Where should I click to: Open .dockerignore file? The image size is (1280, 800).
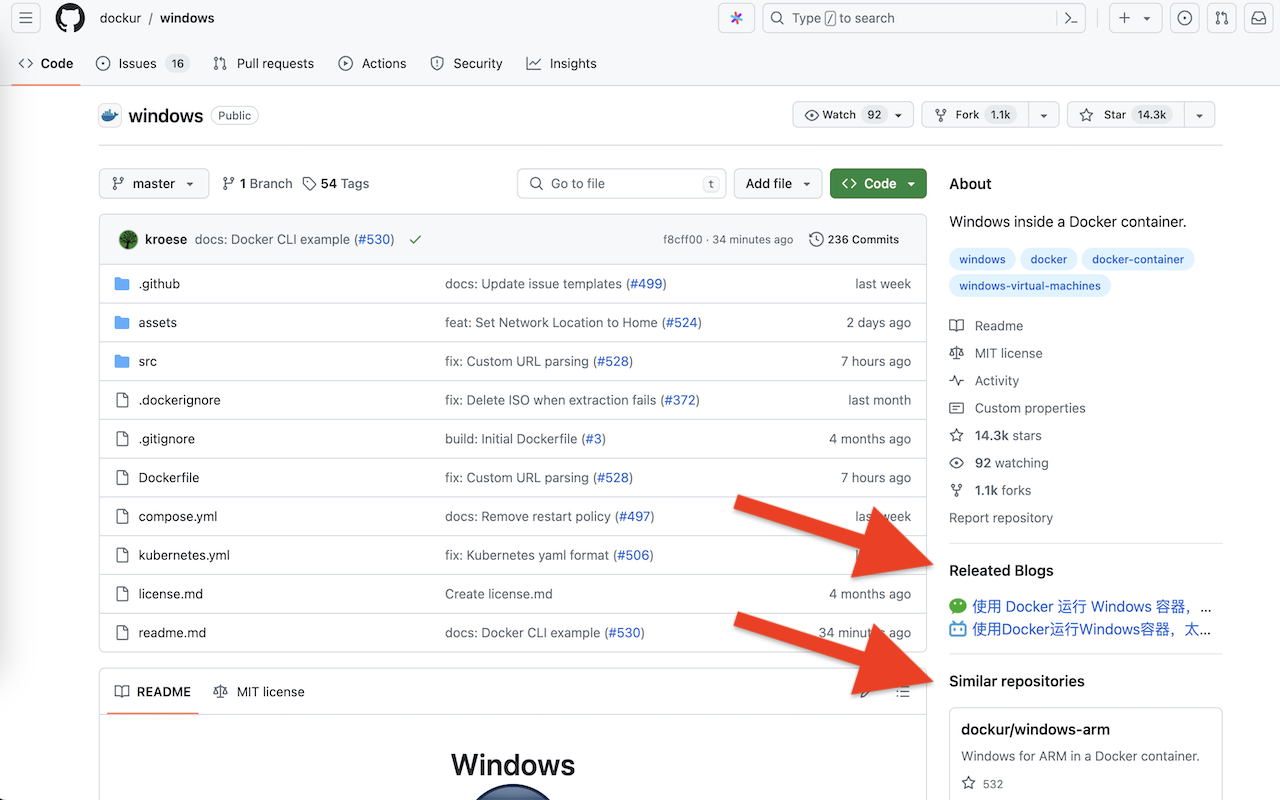(179, 400)
